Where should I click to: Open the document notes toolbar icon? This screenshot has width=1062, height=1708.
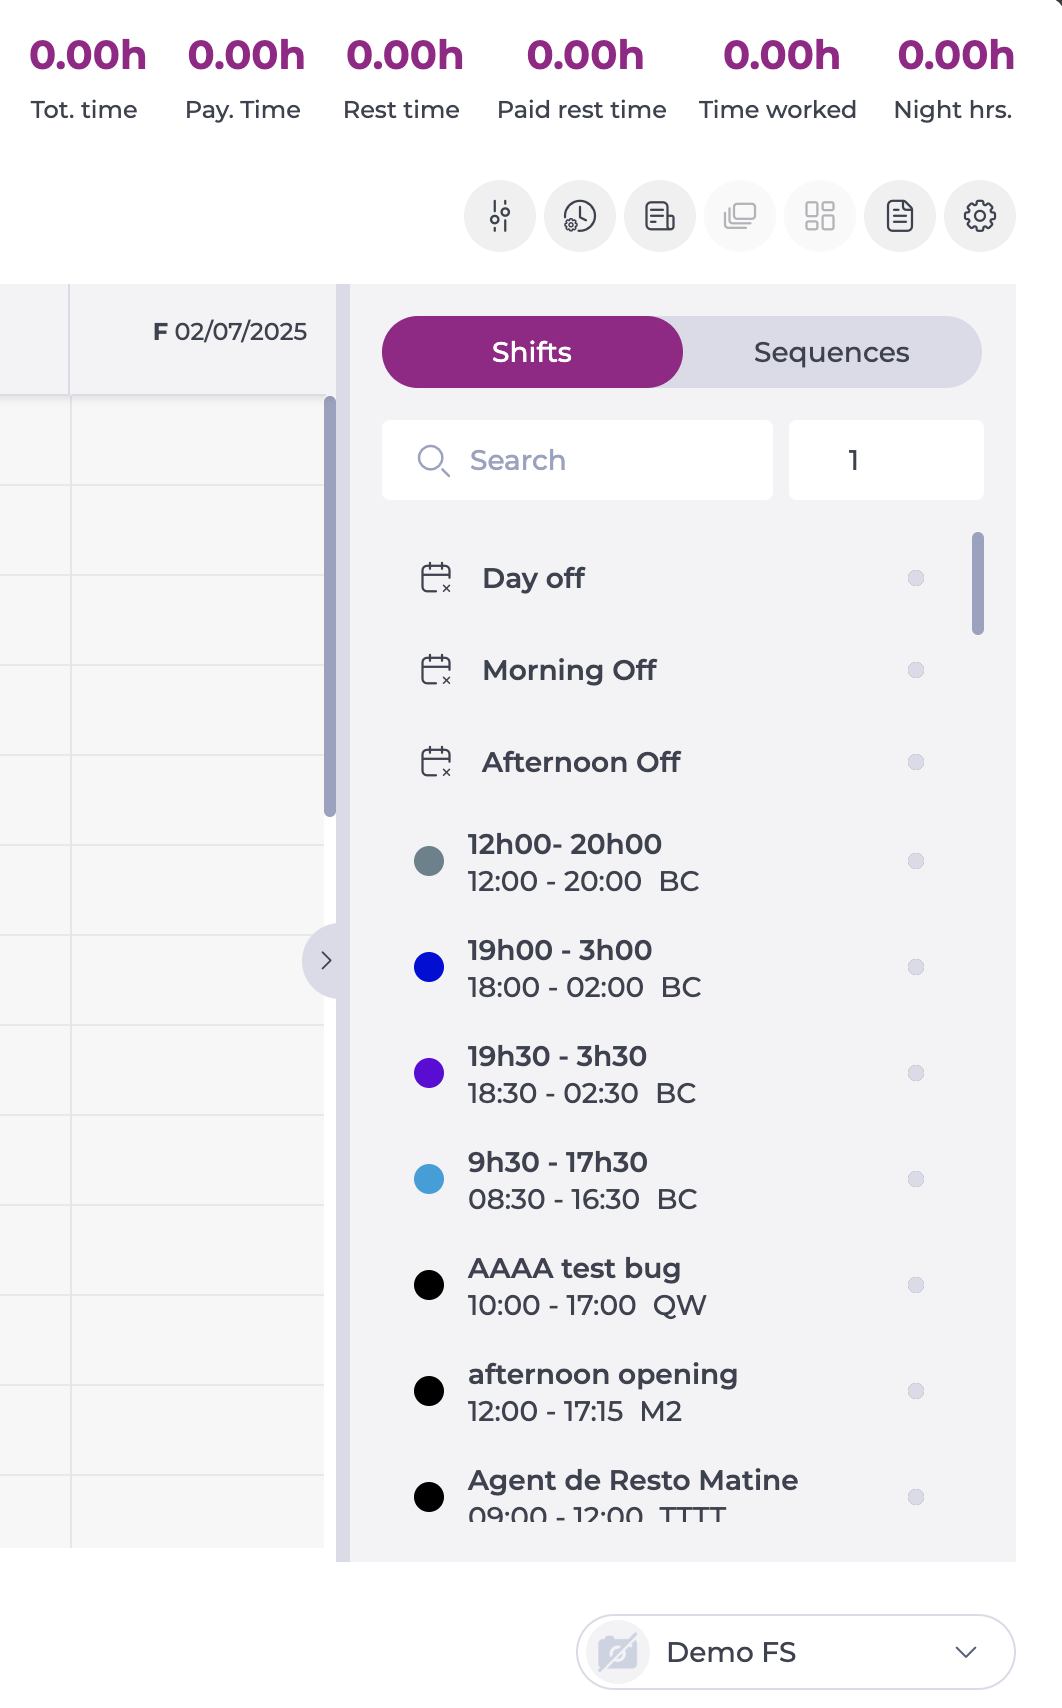(x=900, y=215)
